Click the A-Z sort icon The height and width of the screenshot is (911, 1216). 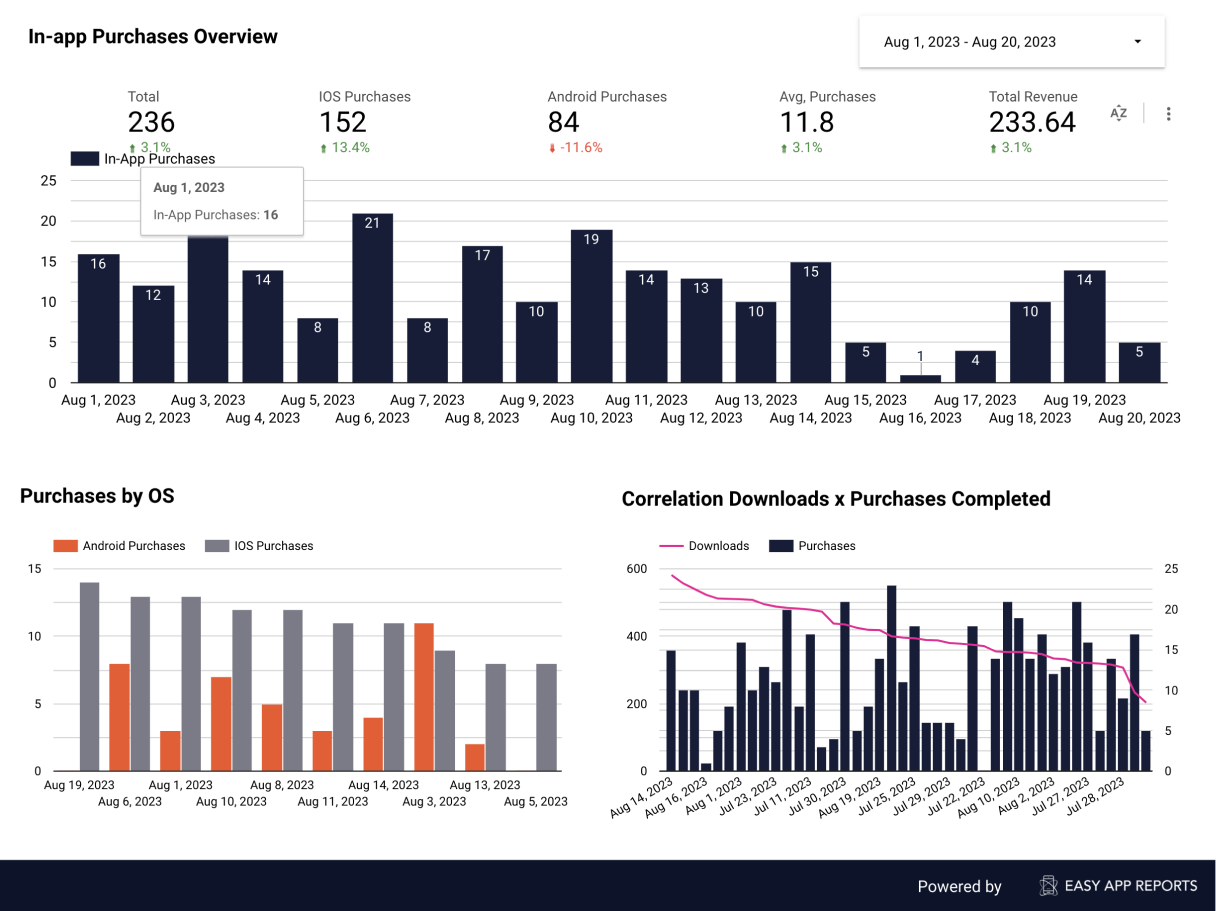pyautogui.click(x=1119, y=114)
